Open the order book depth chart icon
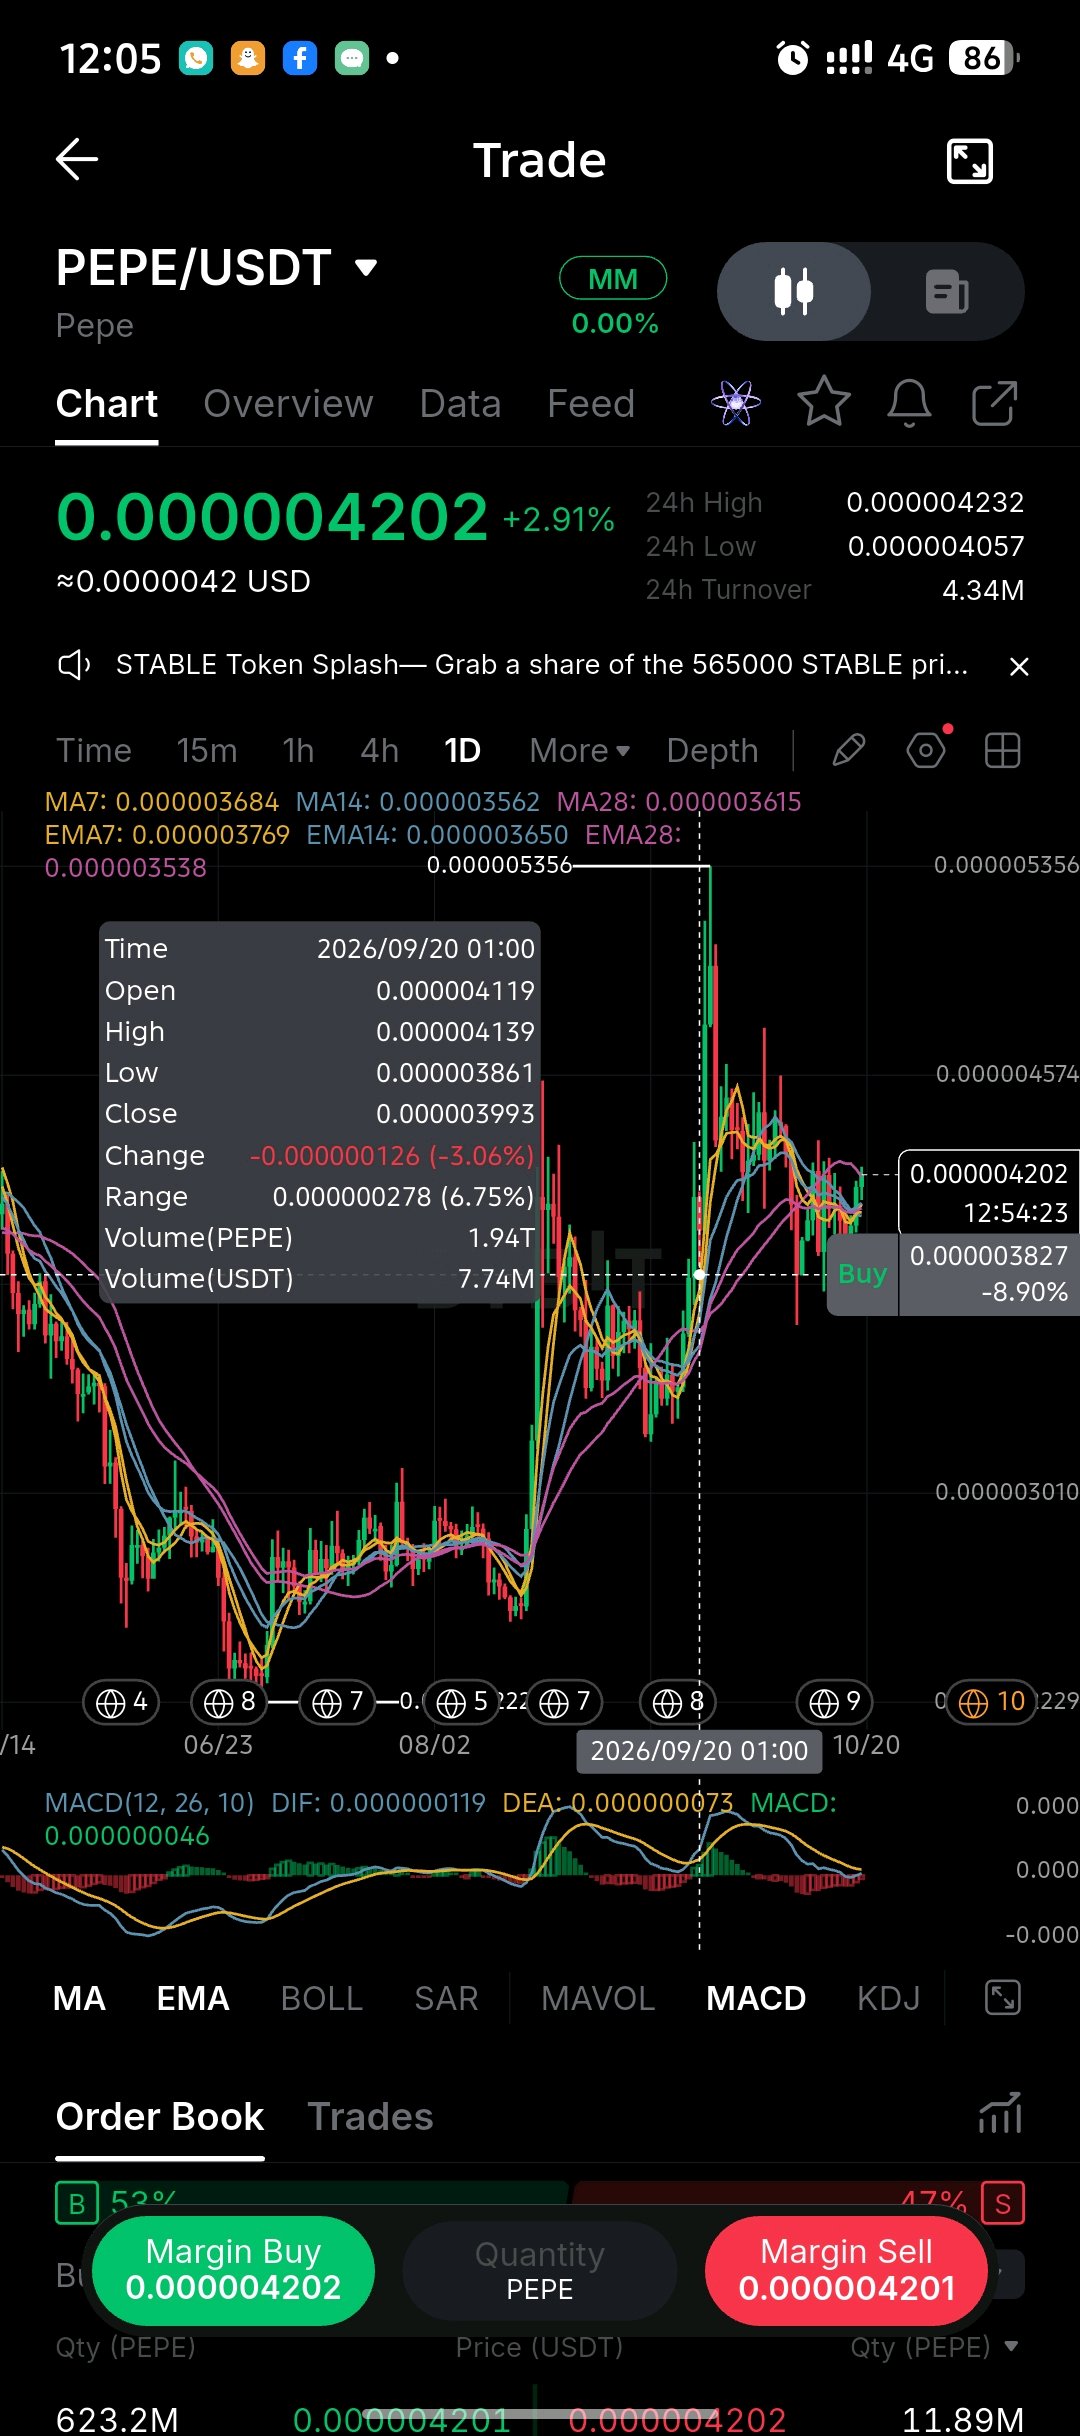 click(x=1000, y=2113)
